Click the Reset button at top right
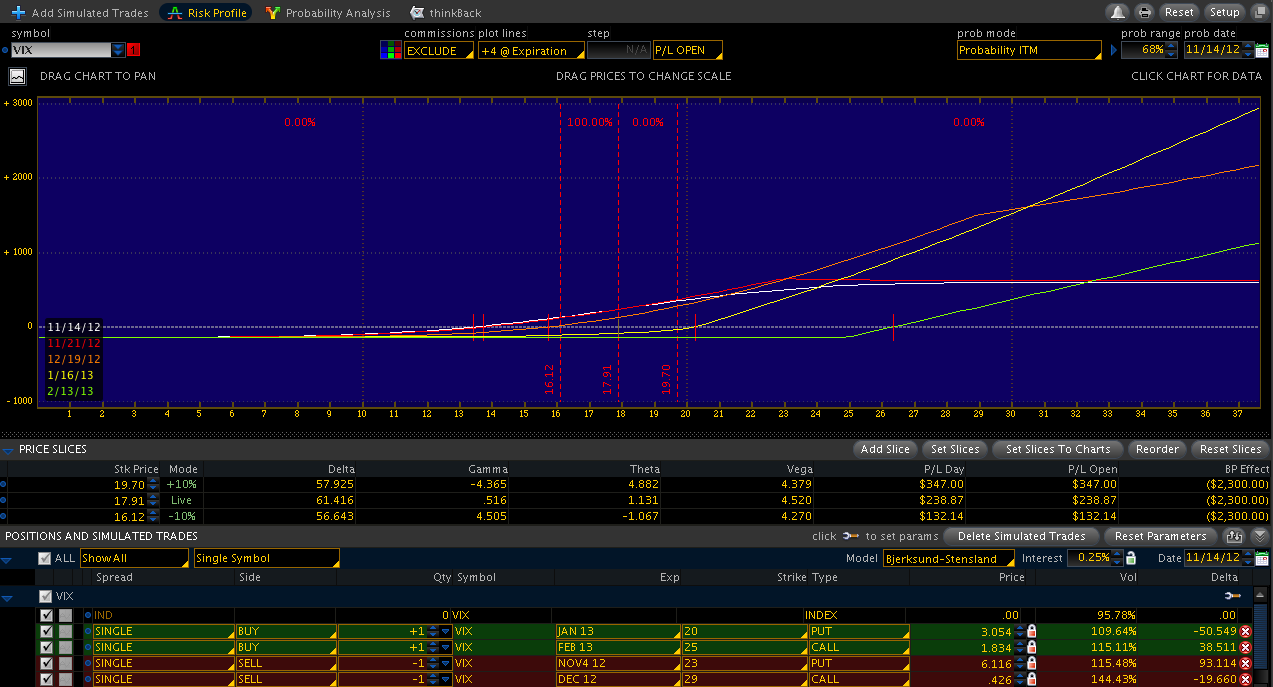The height and width of the screenshot is (687, 1273). pyautogui.click(x=1180, y=12)
